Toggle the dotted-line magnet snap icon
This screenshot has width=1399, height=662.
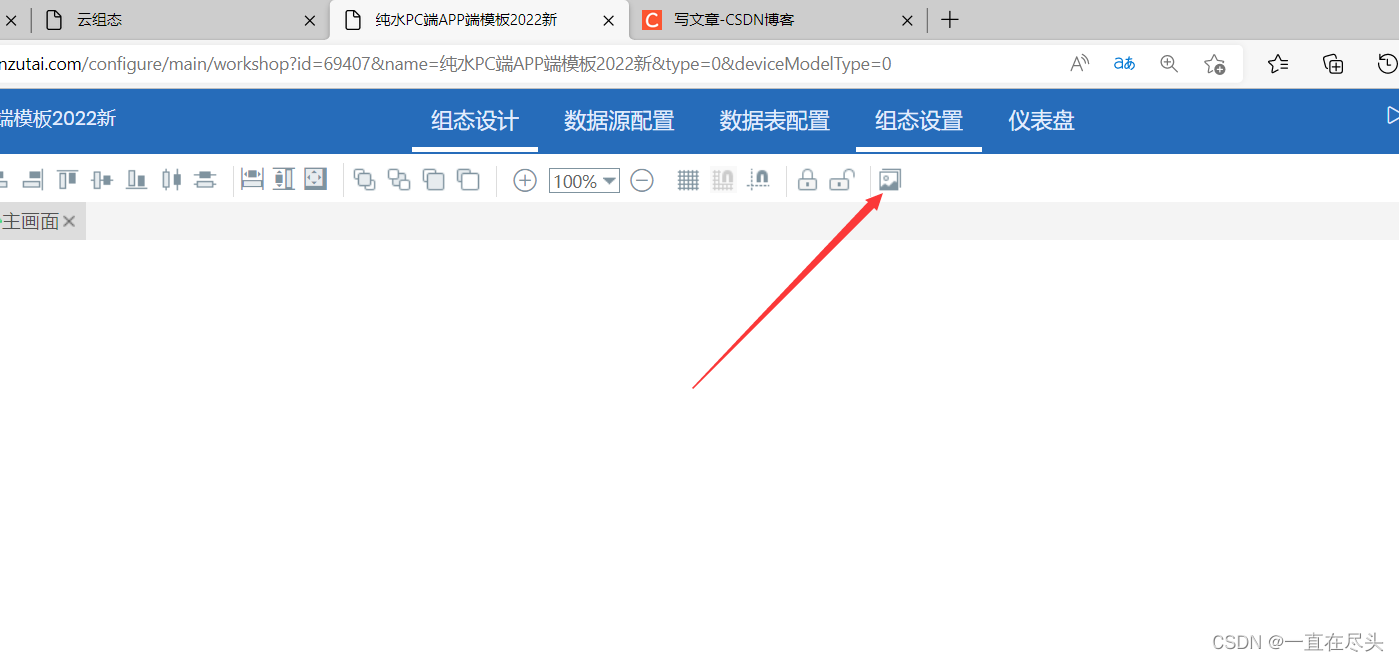[759, 181]
